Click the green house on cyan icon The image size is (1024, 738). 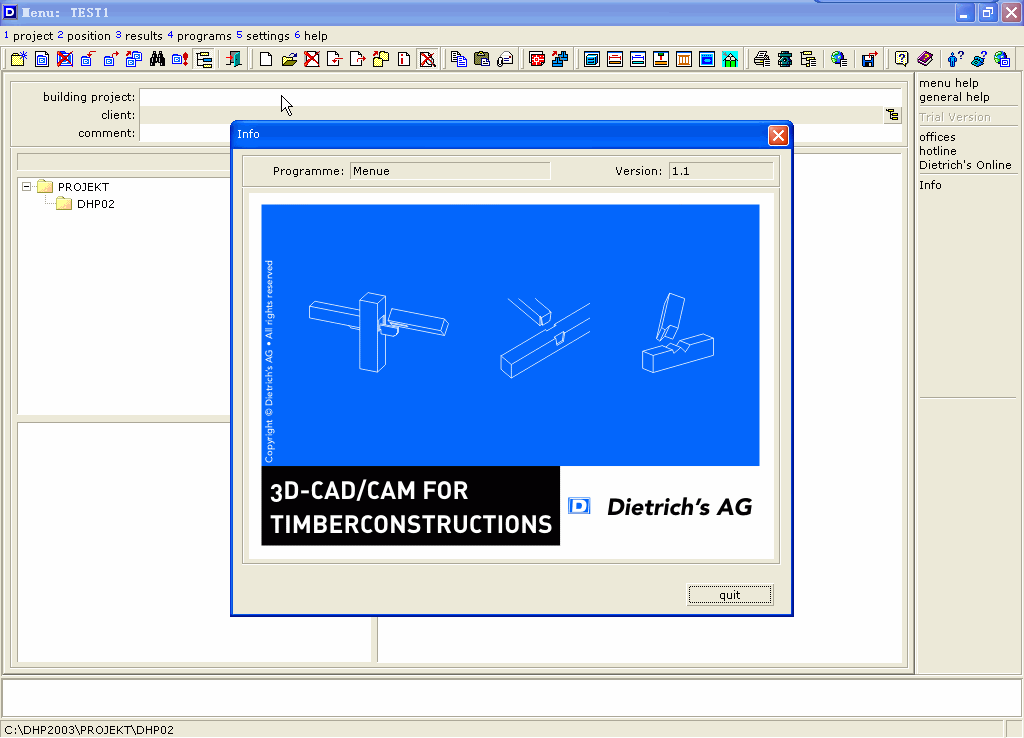click(x=730, y=59)
